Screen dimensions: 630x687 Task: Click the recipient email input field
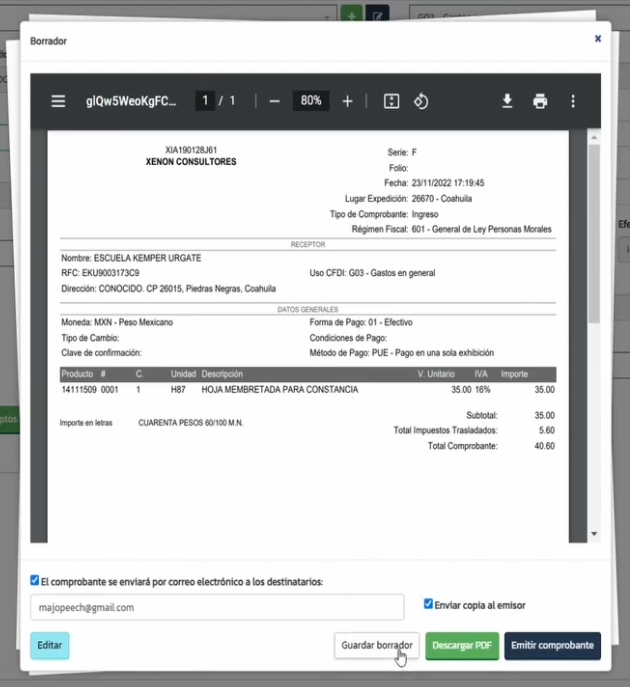point(217,607)
